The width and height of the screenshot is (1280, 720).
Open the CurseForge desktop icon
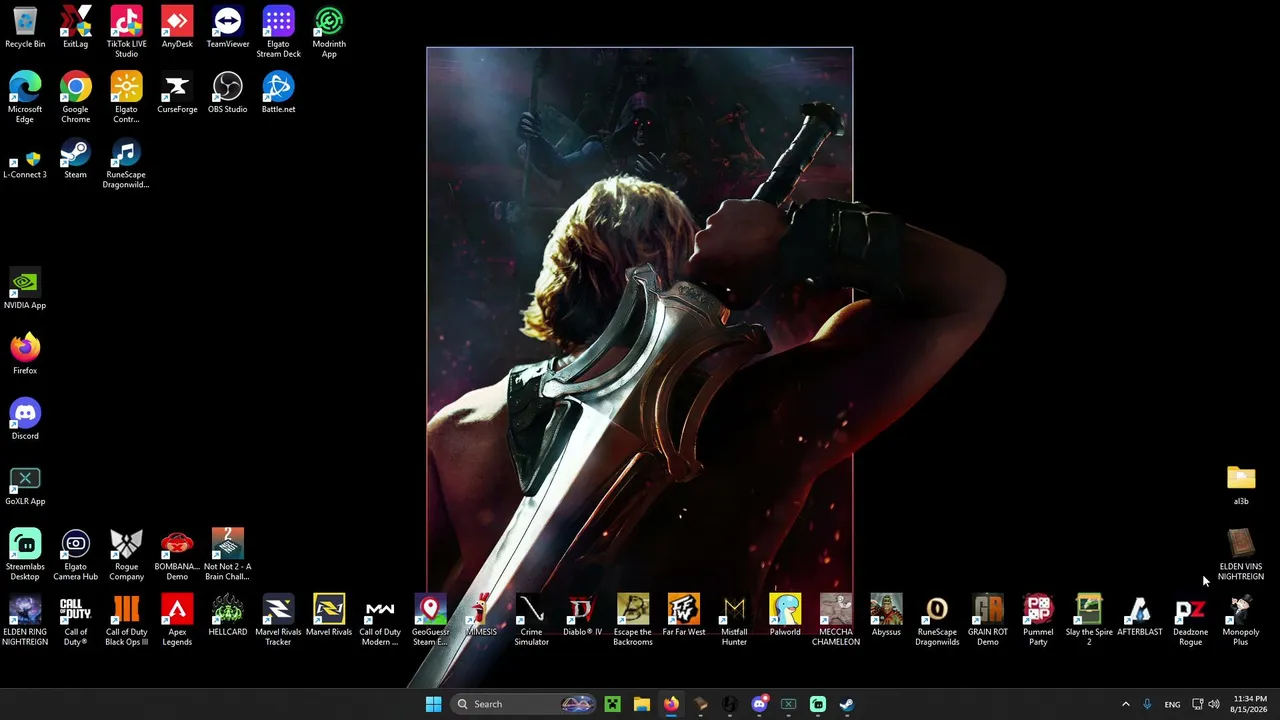click(x=177, y=93)
